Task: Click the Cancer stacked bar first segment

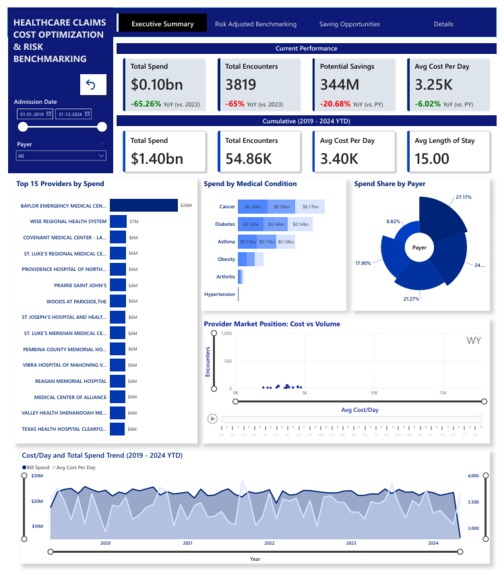Action: coord(253,206)
